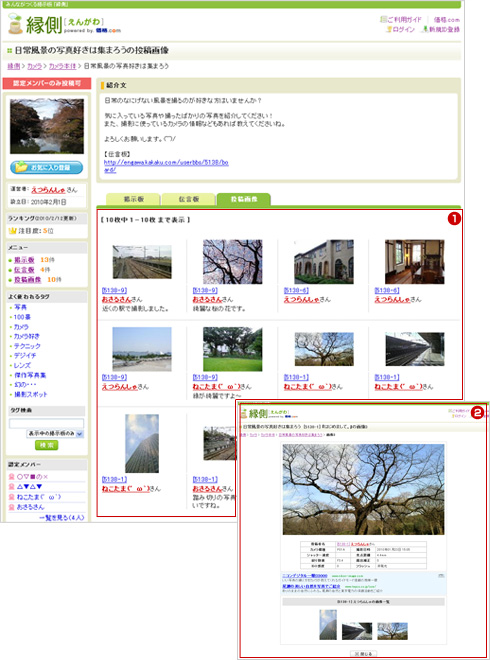Click the green 検索 button

46,445
